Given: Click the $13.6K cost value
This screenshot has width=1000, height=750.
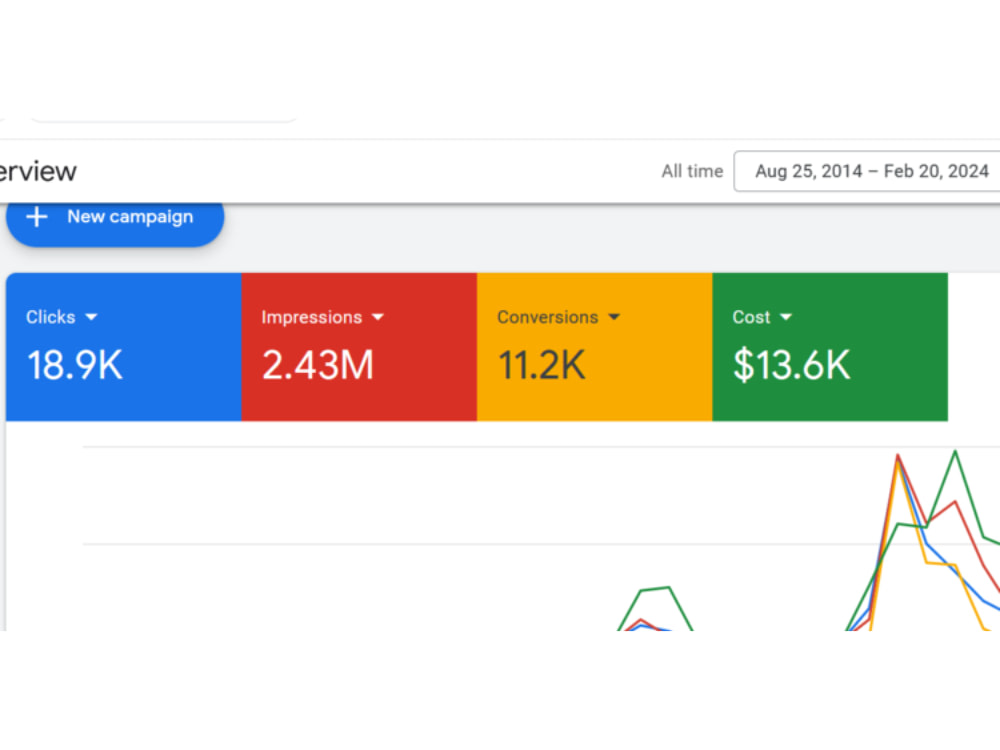Looking at the screenshot, I should (x=791, y=365).
